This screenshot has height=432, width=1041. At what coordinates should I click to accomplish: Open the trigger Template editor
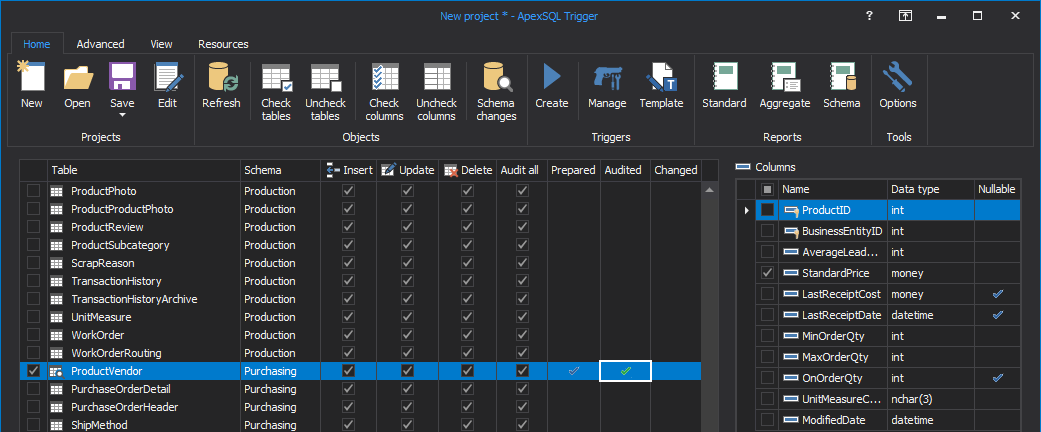(x=661, y=85)
